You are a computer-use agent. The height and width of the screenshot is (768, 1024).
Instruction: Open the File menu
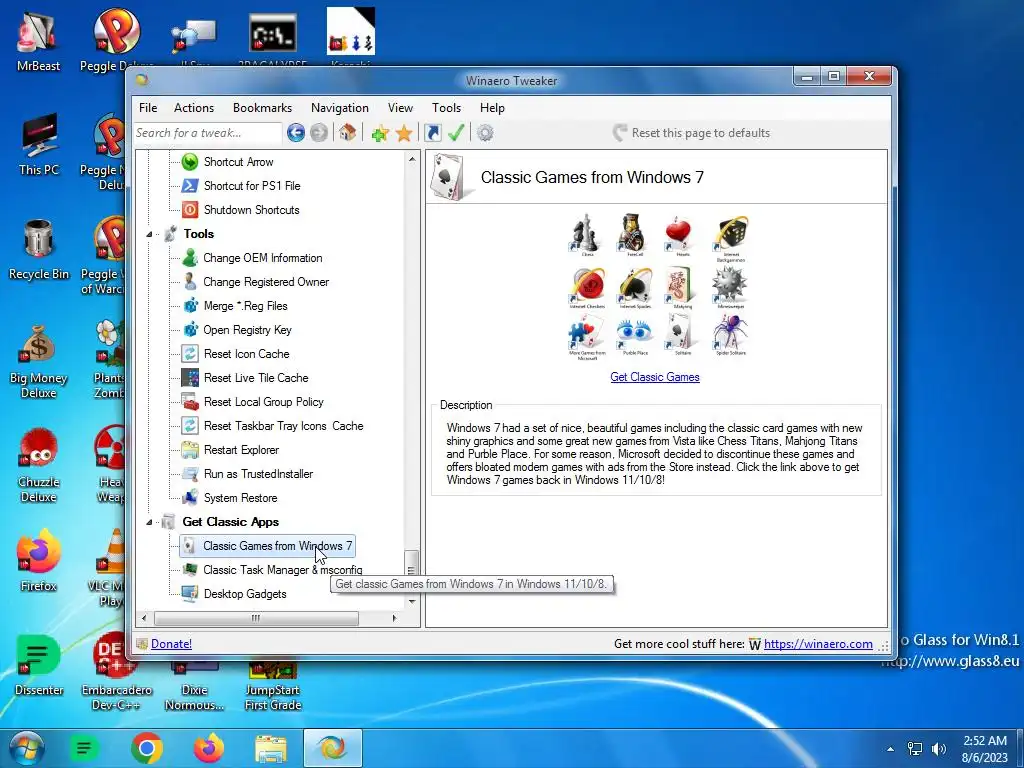coord(148,108)
